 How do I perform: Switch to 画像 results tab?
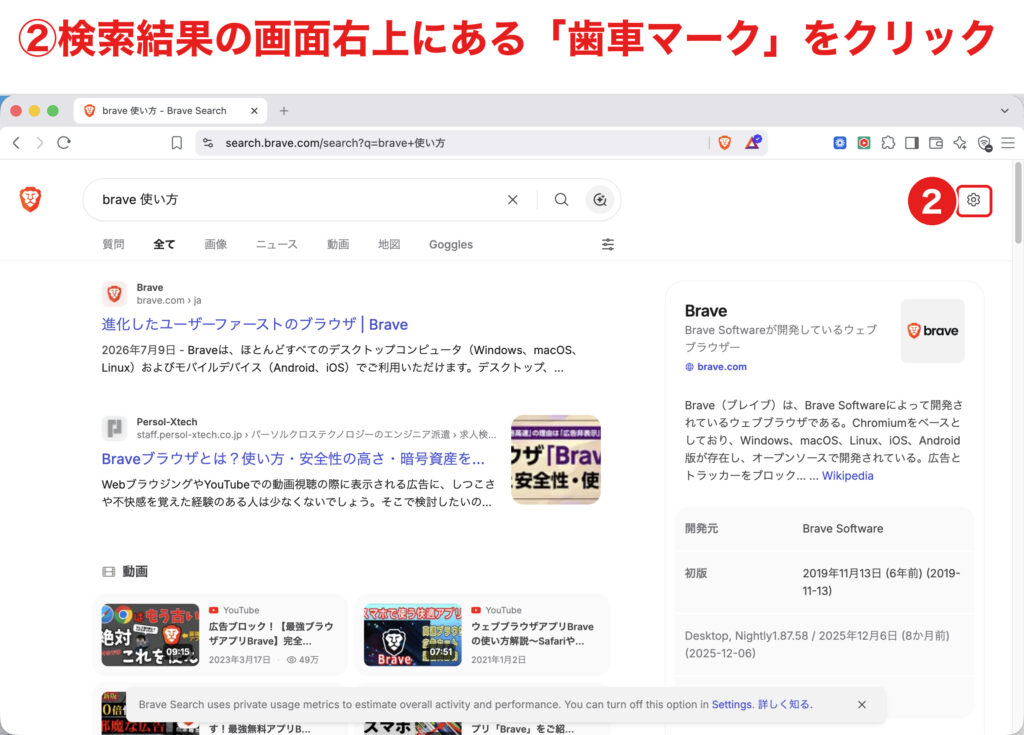216,244
